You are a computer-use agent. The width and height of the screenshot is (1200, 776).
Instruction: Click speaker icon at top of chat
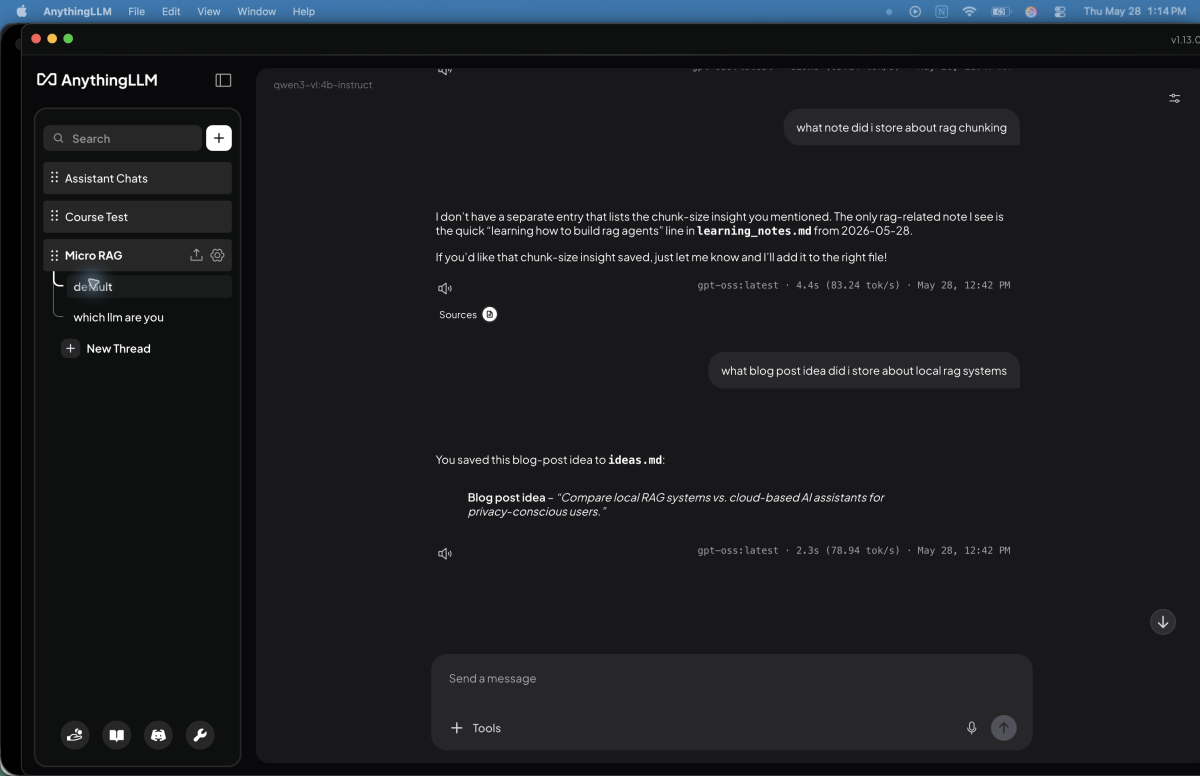coord(445,70)
